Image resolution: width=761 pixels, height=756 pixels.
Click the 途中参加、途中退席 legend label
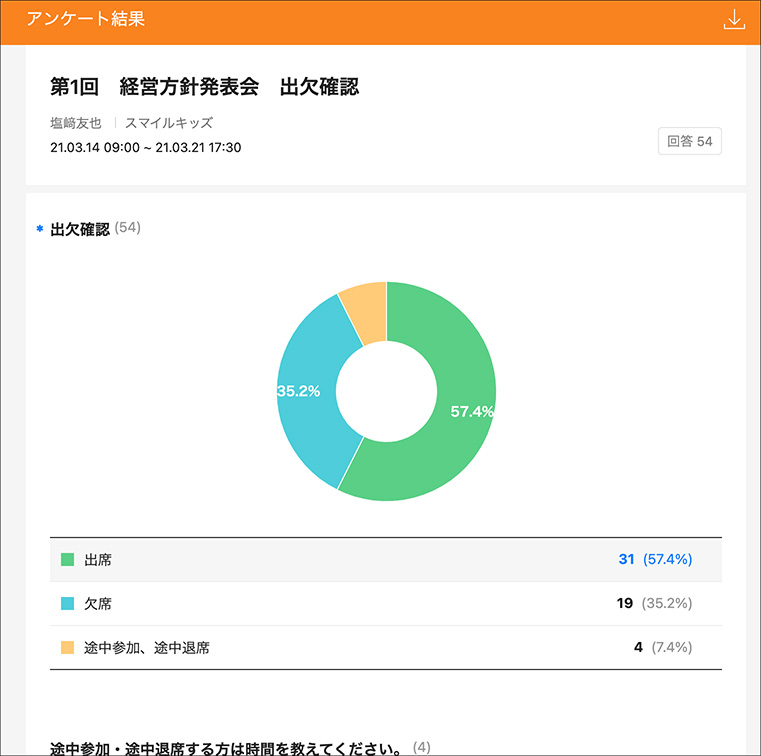point(147,648)
